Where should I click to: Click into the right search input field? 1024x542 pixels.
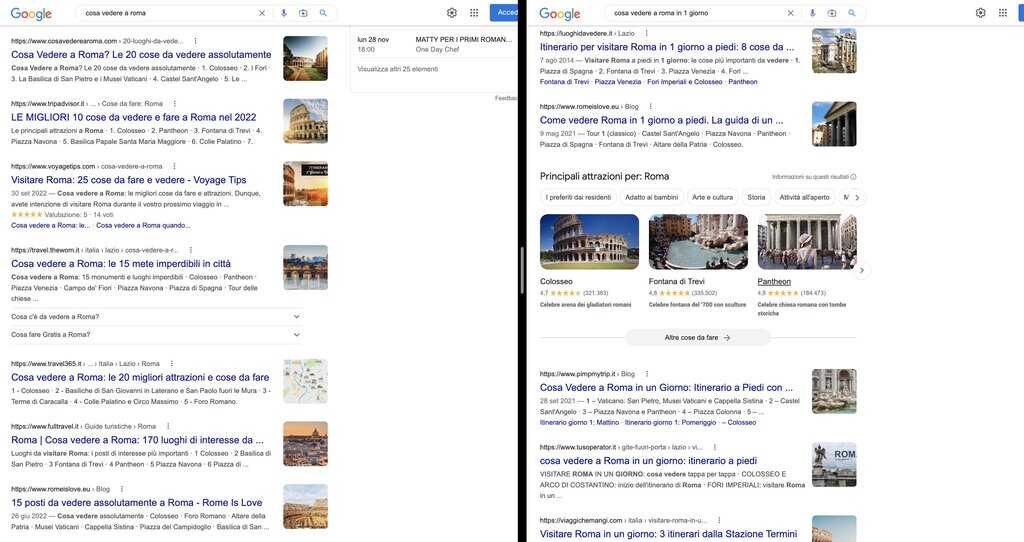click(696, 13)
